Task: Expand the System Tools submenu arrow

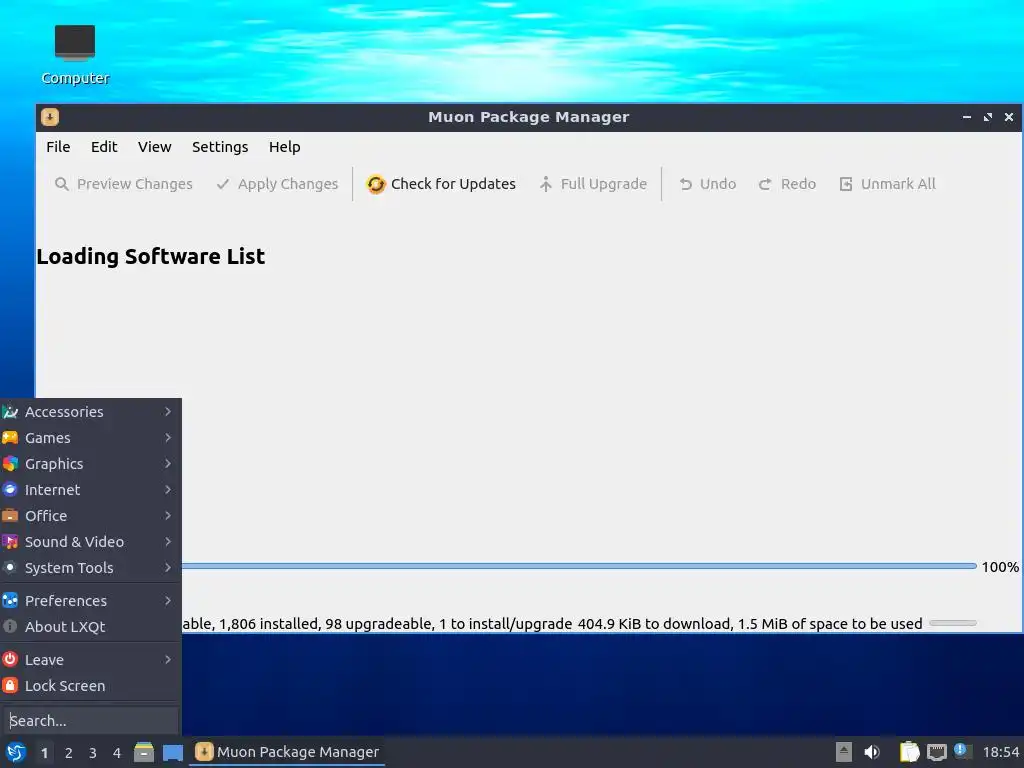Action: (168, 568)
